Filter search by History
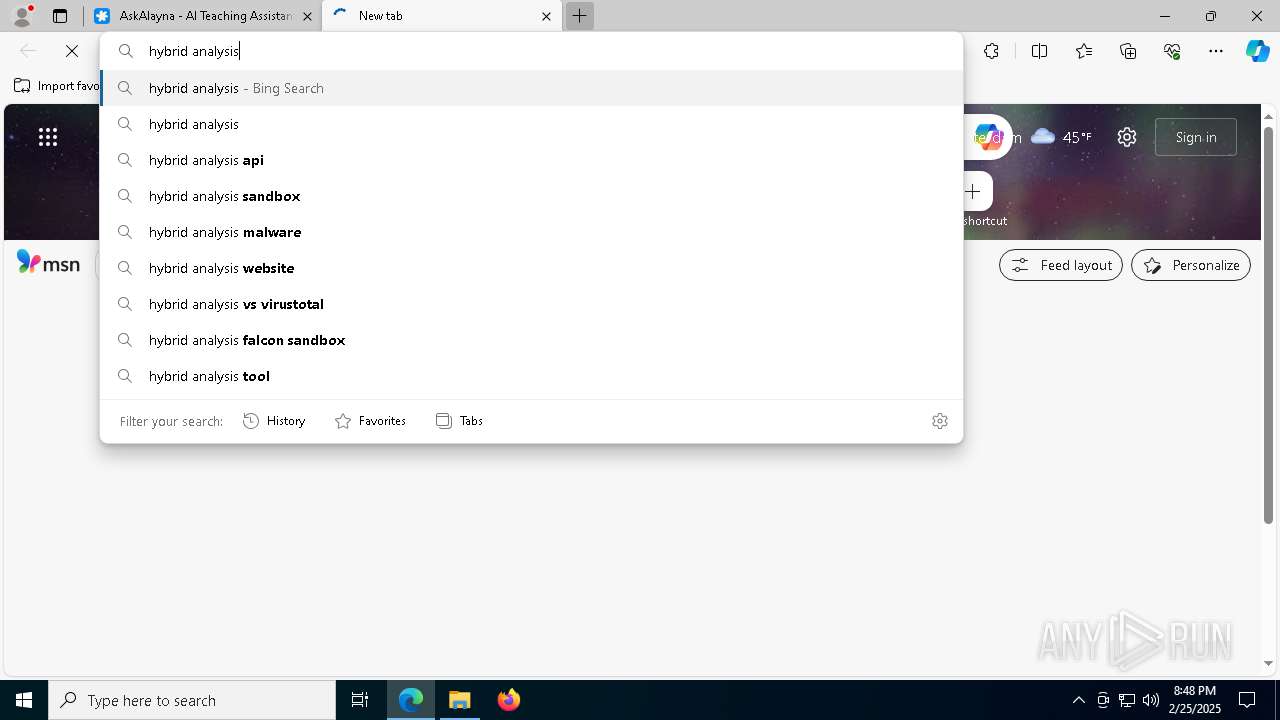This screenshot has height=720, width=1280. click(x=274, y=421)
